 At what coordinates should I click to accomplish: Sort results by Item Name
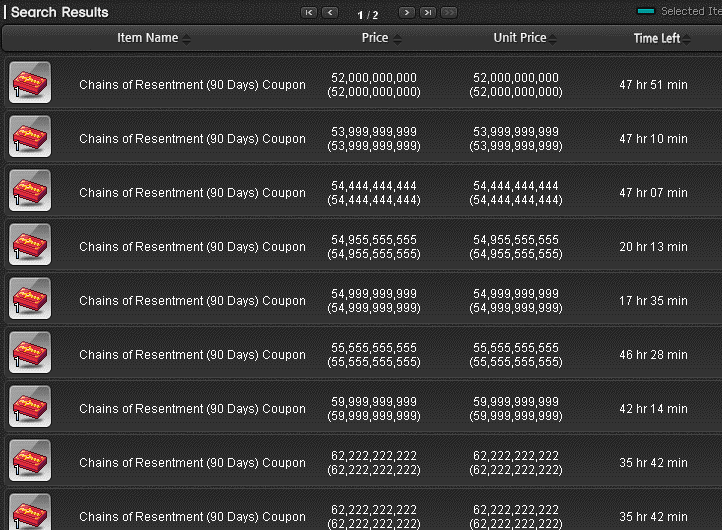click(153, 38)
